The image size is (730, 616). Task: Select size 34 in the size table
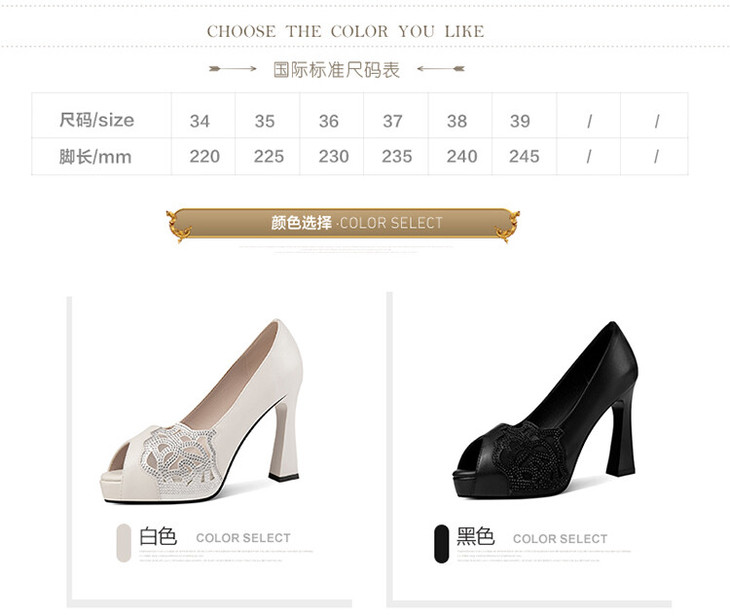(x=200, y=121)
